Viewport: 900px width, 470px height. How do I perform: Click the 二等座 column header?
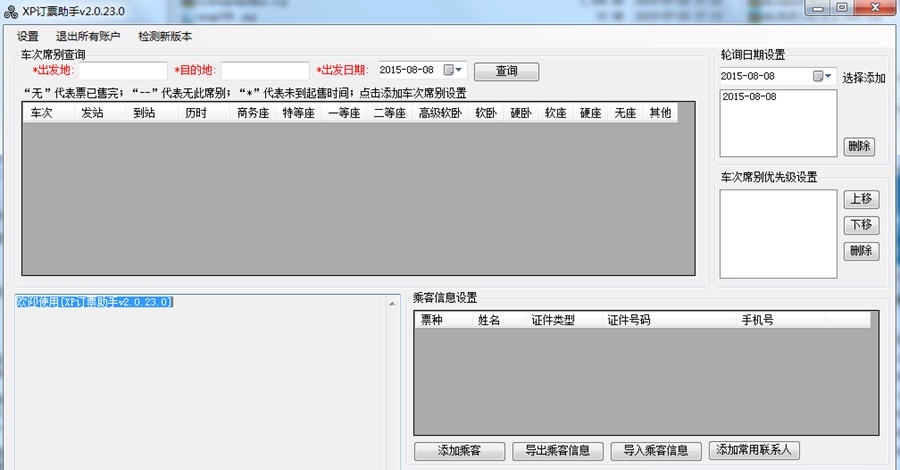390,113
